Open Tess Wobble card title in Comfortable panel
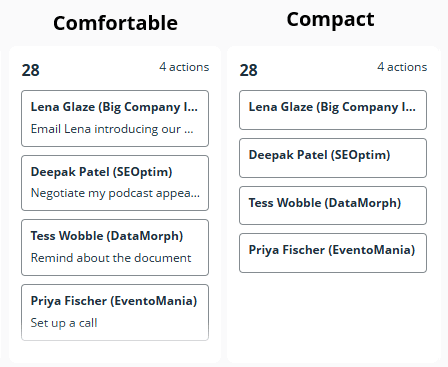This screenshot has width=448, height=367. click(107, 236)
